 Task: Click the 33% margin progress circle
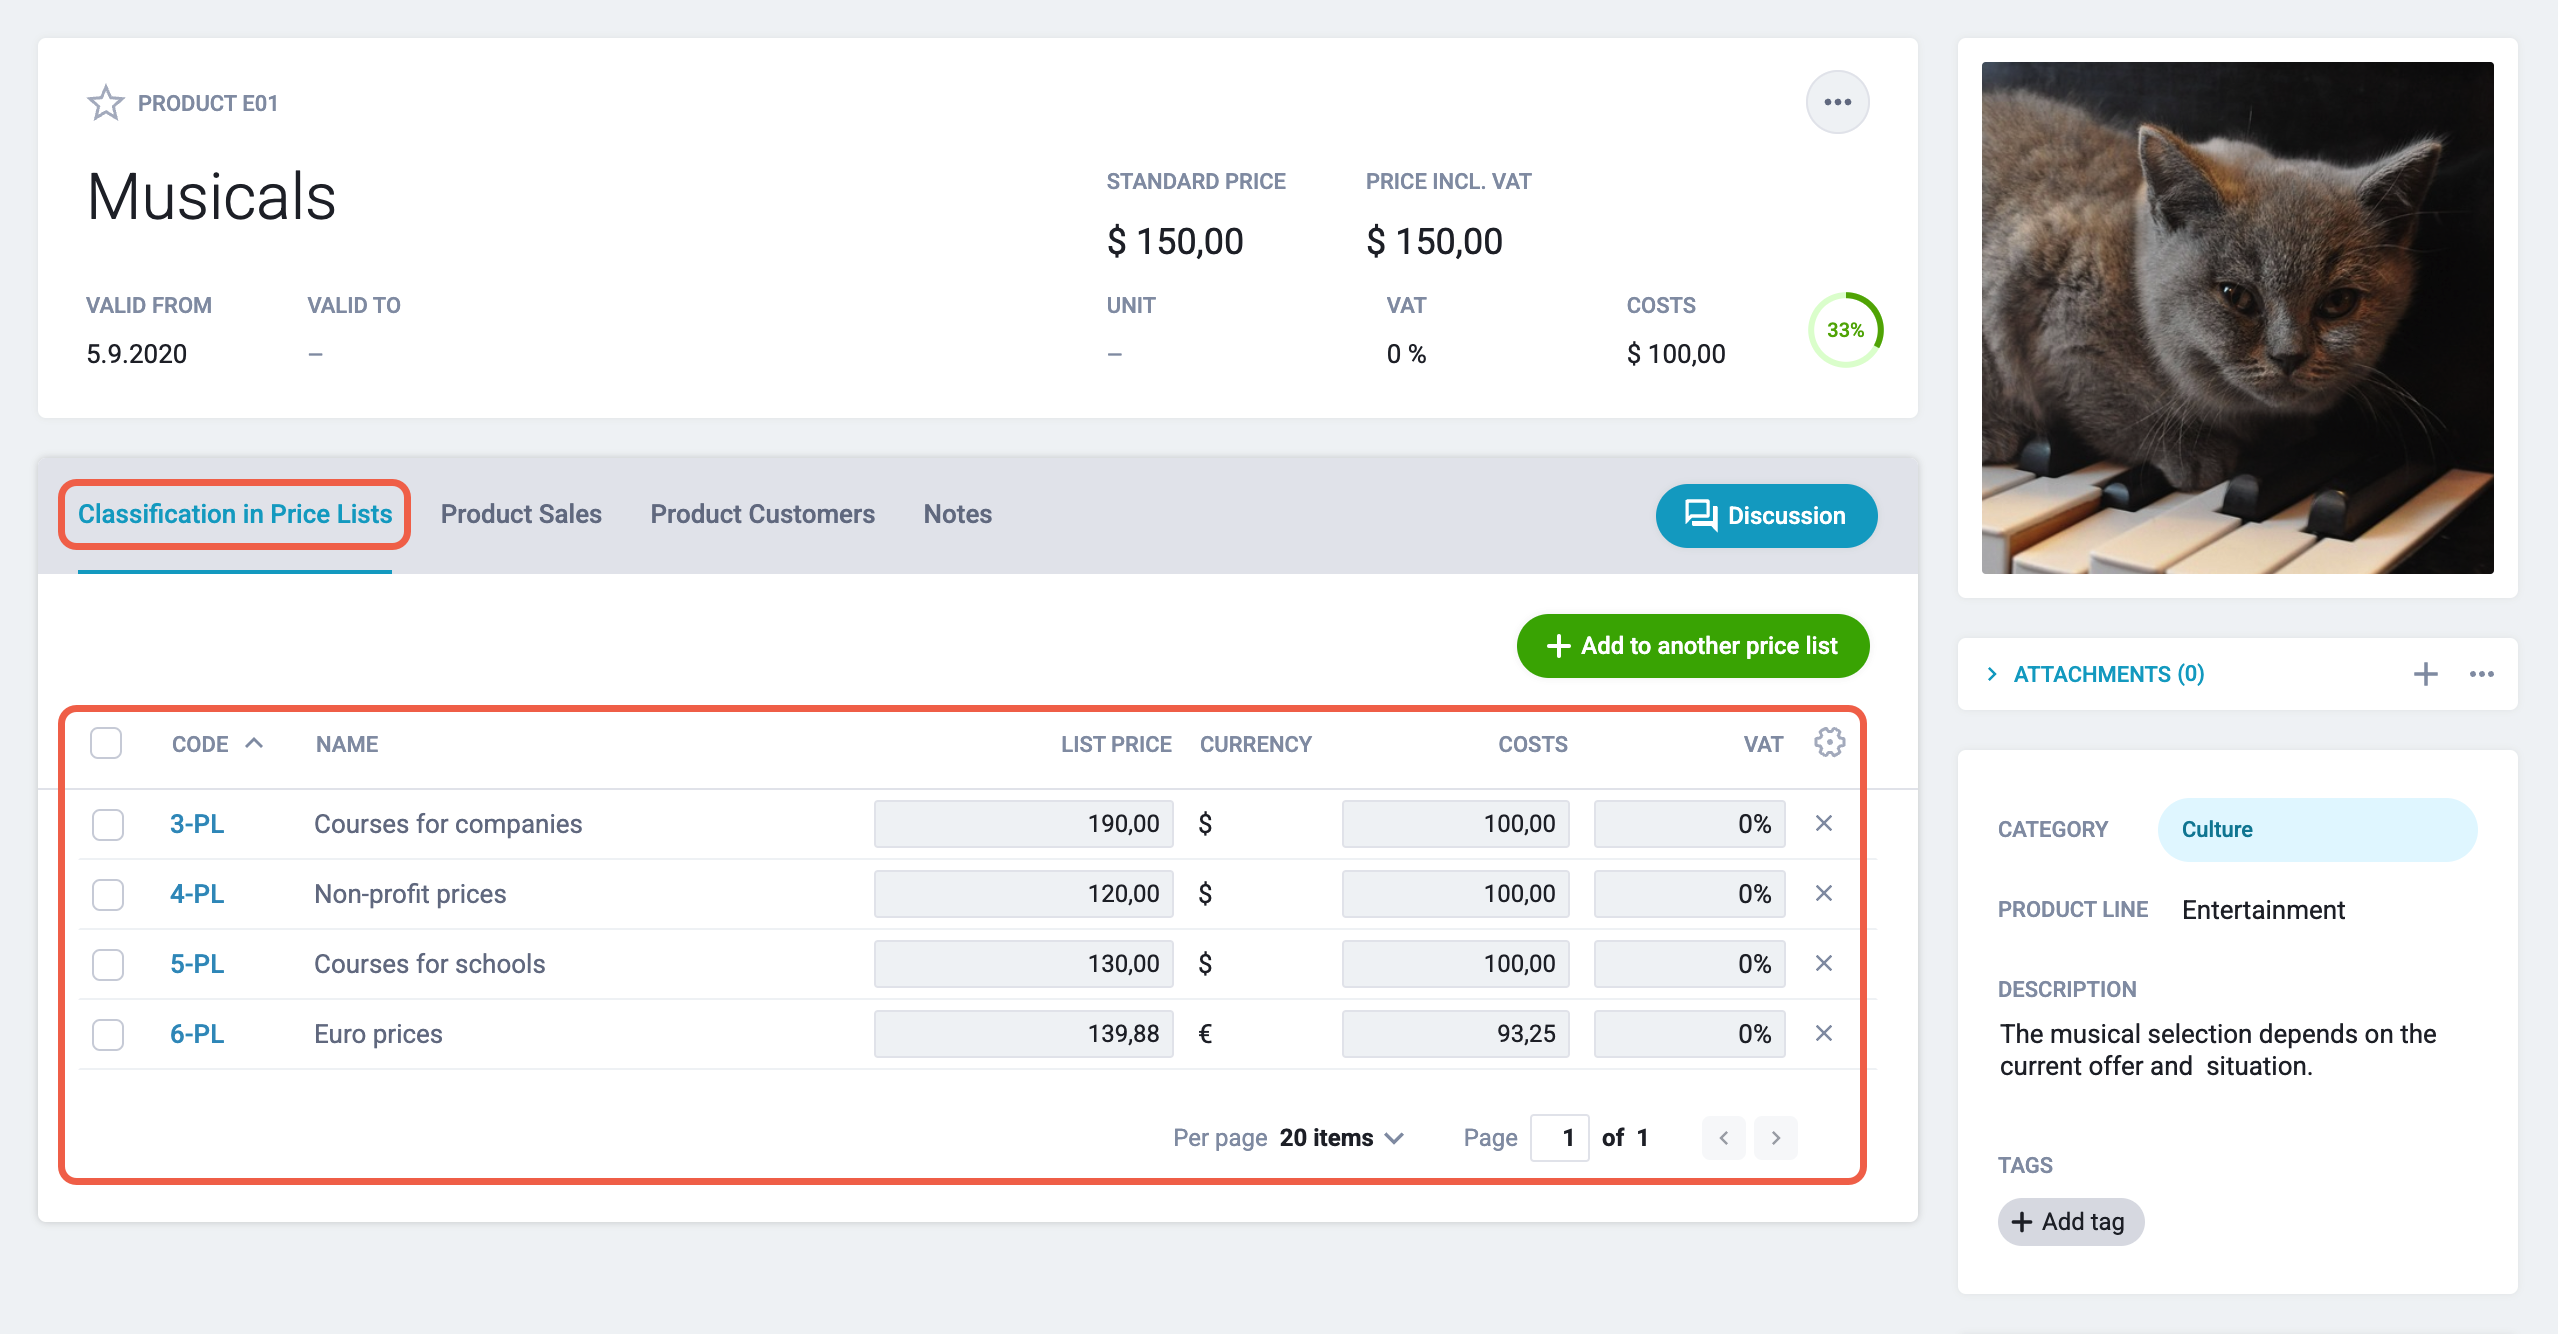point(1845,330)
